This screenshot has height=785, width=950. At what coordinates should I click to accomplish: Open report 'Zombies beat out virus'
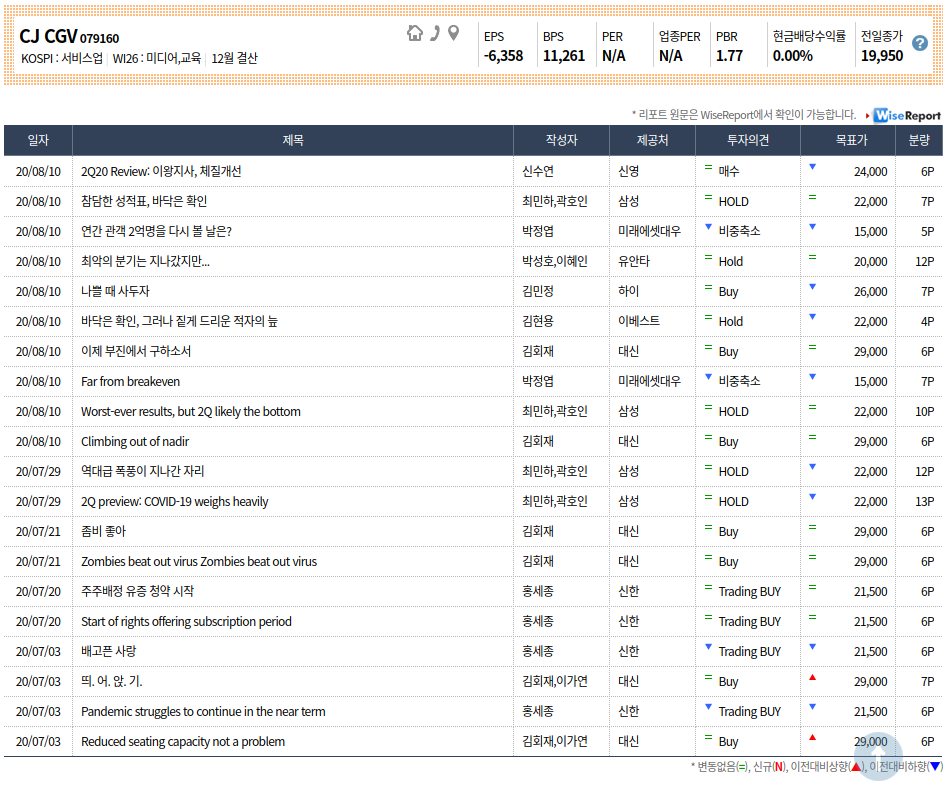point(199,561)
